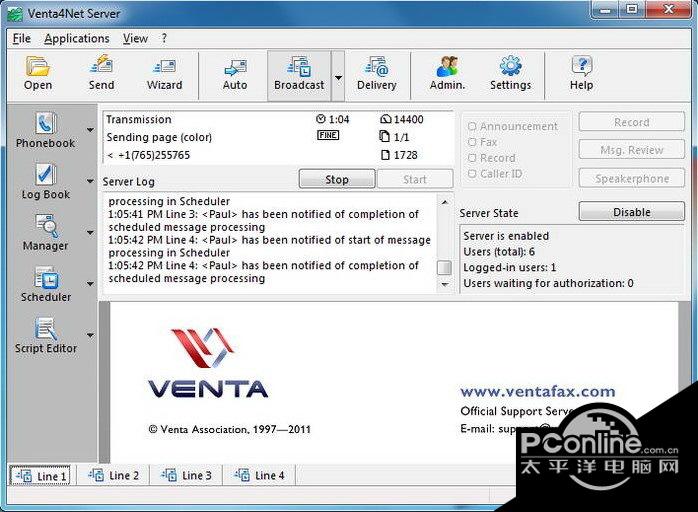Click the Speakerphone button
This screenshot has height=512, width=698.
(632, 179)
